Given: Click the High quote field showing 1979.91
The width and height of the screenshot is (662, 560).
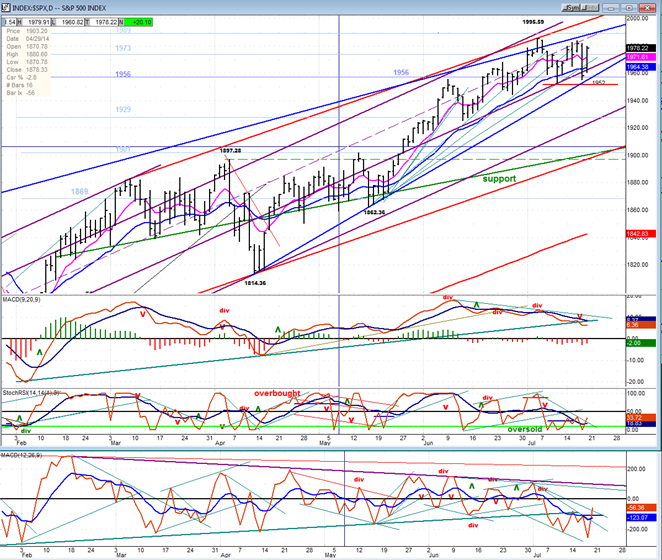Looking at the screenshot, I should (x=36, y=22).
